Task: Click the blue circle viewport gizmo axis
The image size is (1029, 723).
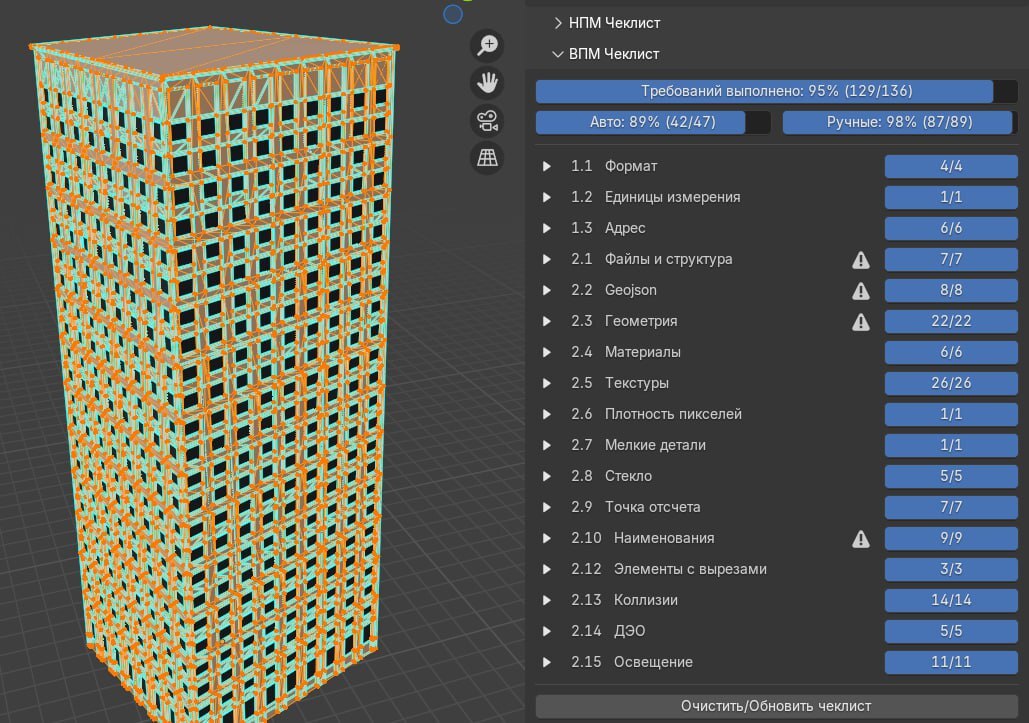Action: pos(453,14)
